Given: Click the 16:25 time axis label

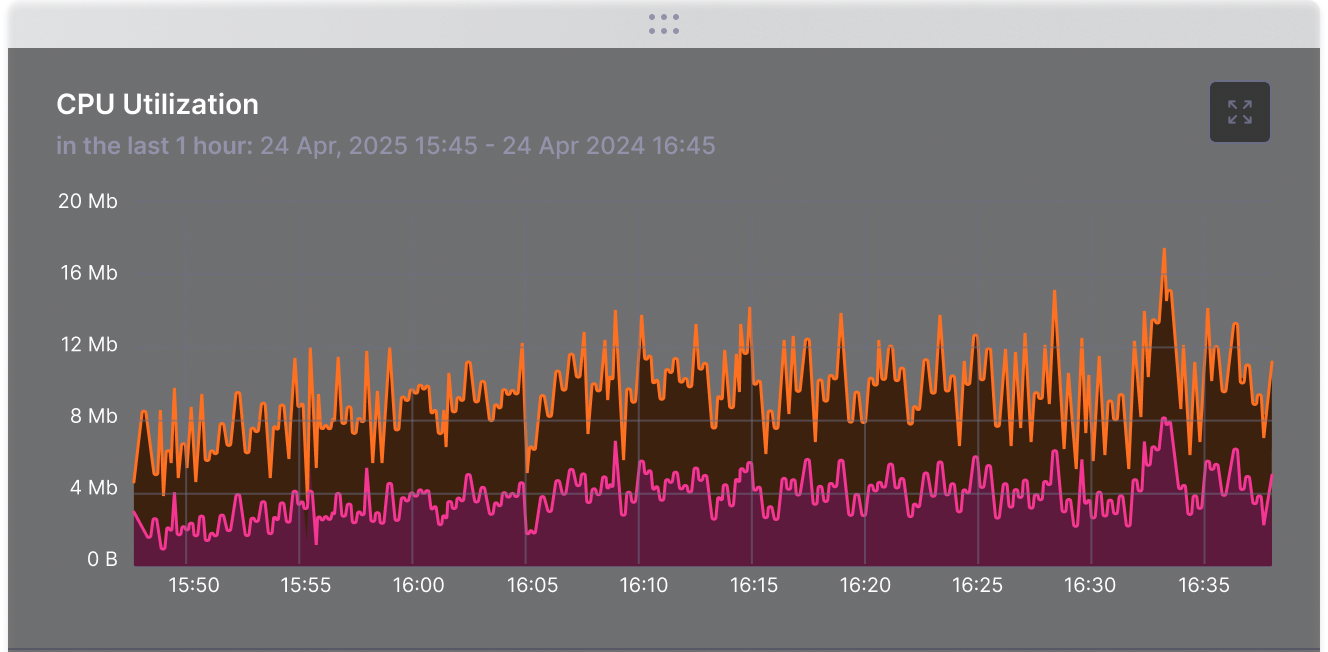Looking at the screenshot, I should click(x=978, y=585).
